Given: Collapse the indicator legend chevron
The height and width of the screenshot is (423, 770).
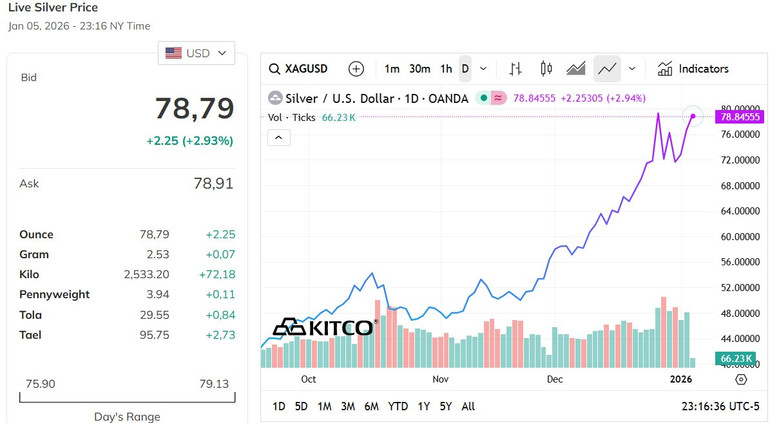Looking at the screenshot, I should coord(279,137).
